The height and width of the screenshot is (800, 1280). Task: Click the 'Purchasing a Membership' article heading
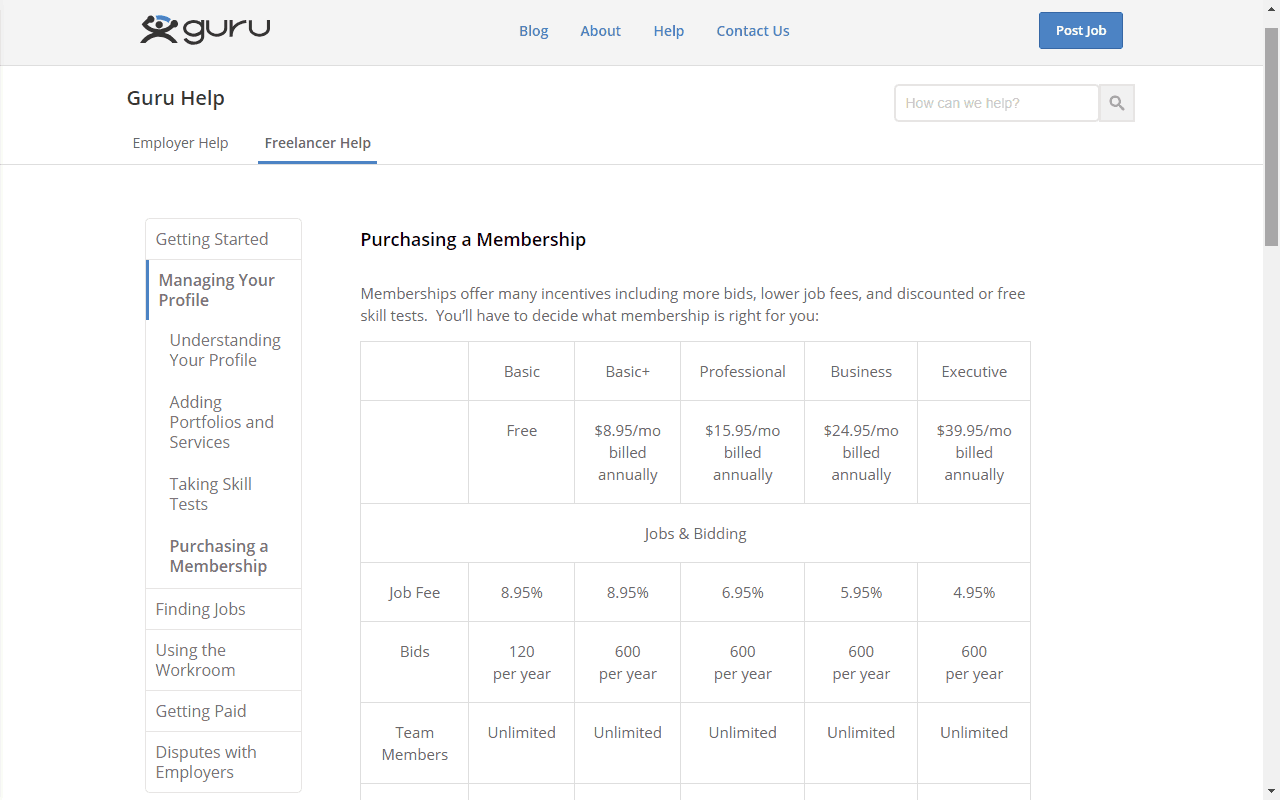point(473,240)
